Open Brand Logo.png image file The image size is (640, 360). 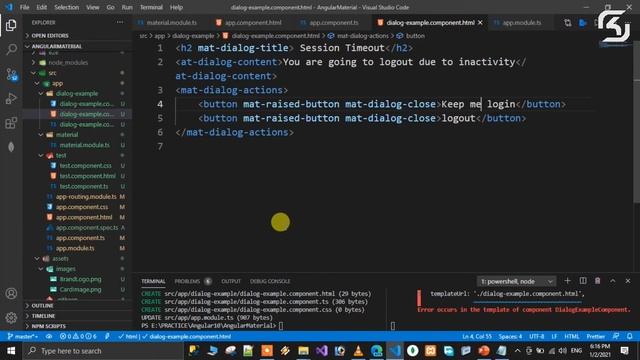[80, 279]
